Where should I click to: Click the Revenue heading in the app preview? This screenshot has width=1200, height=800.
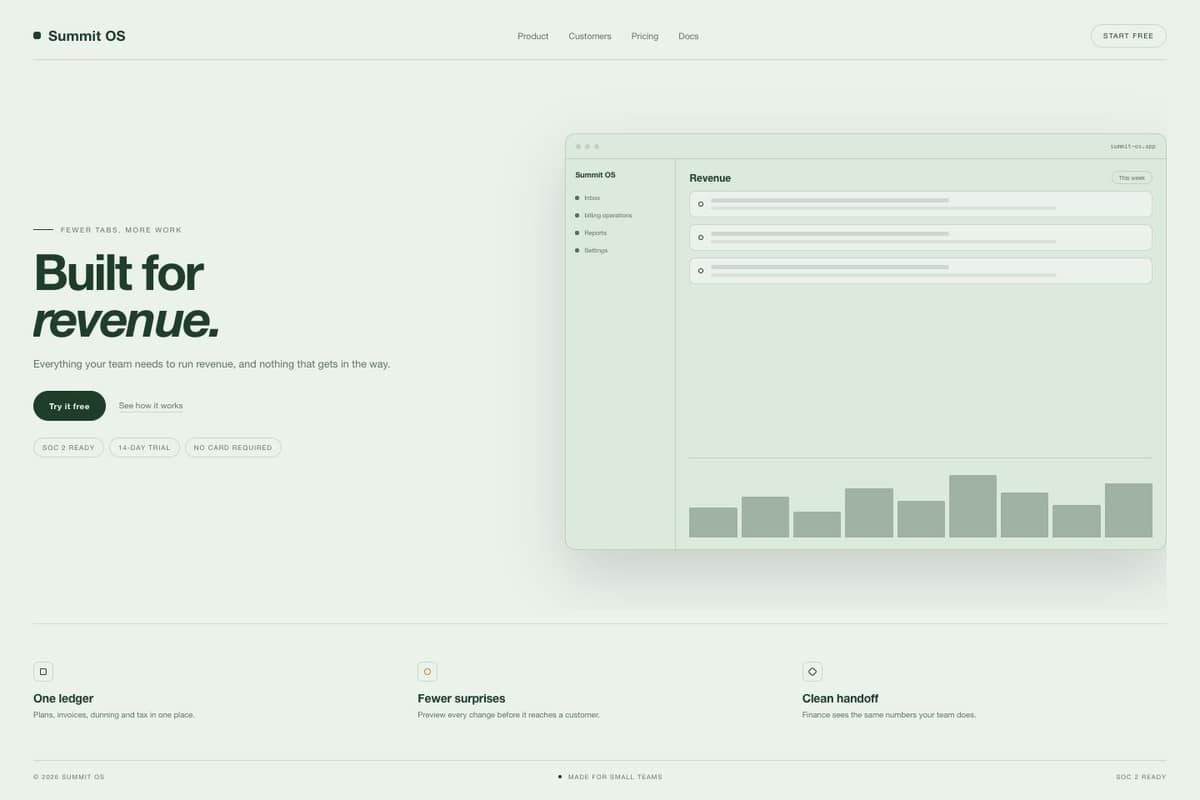point(710,178)
